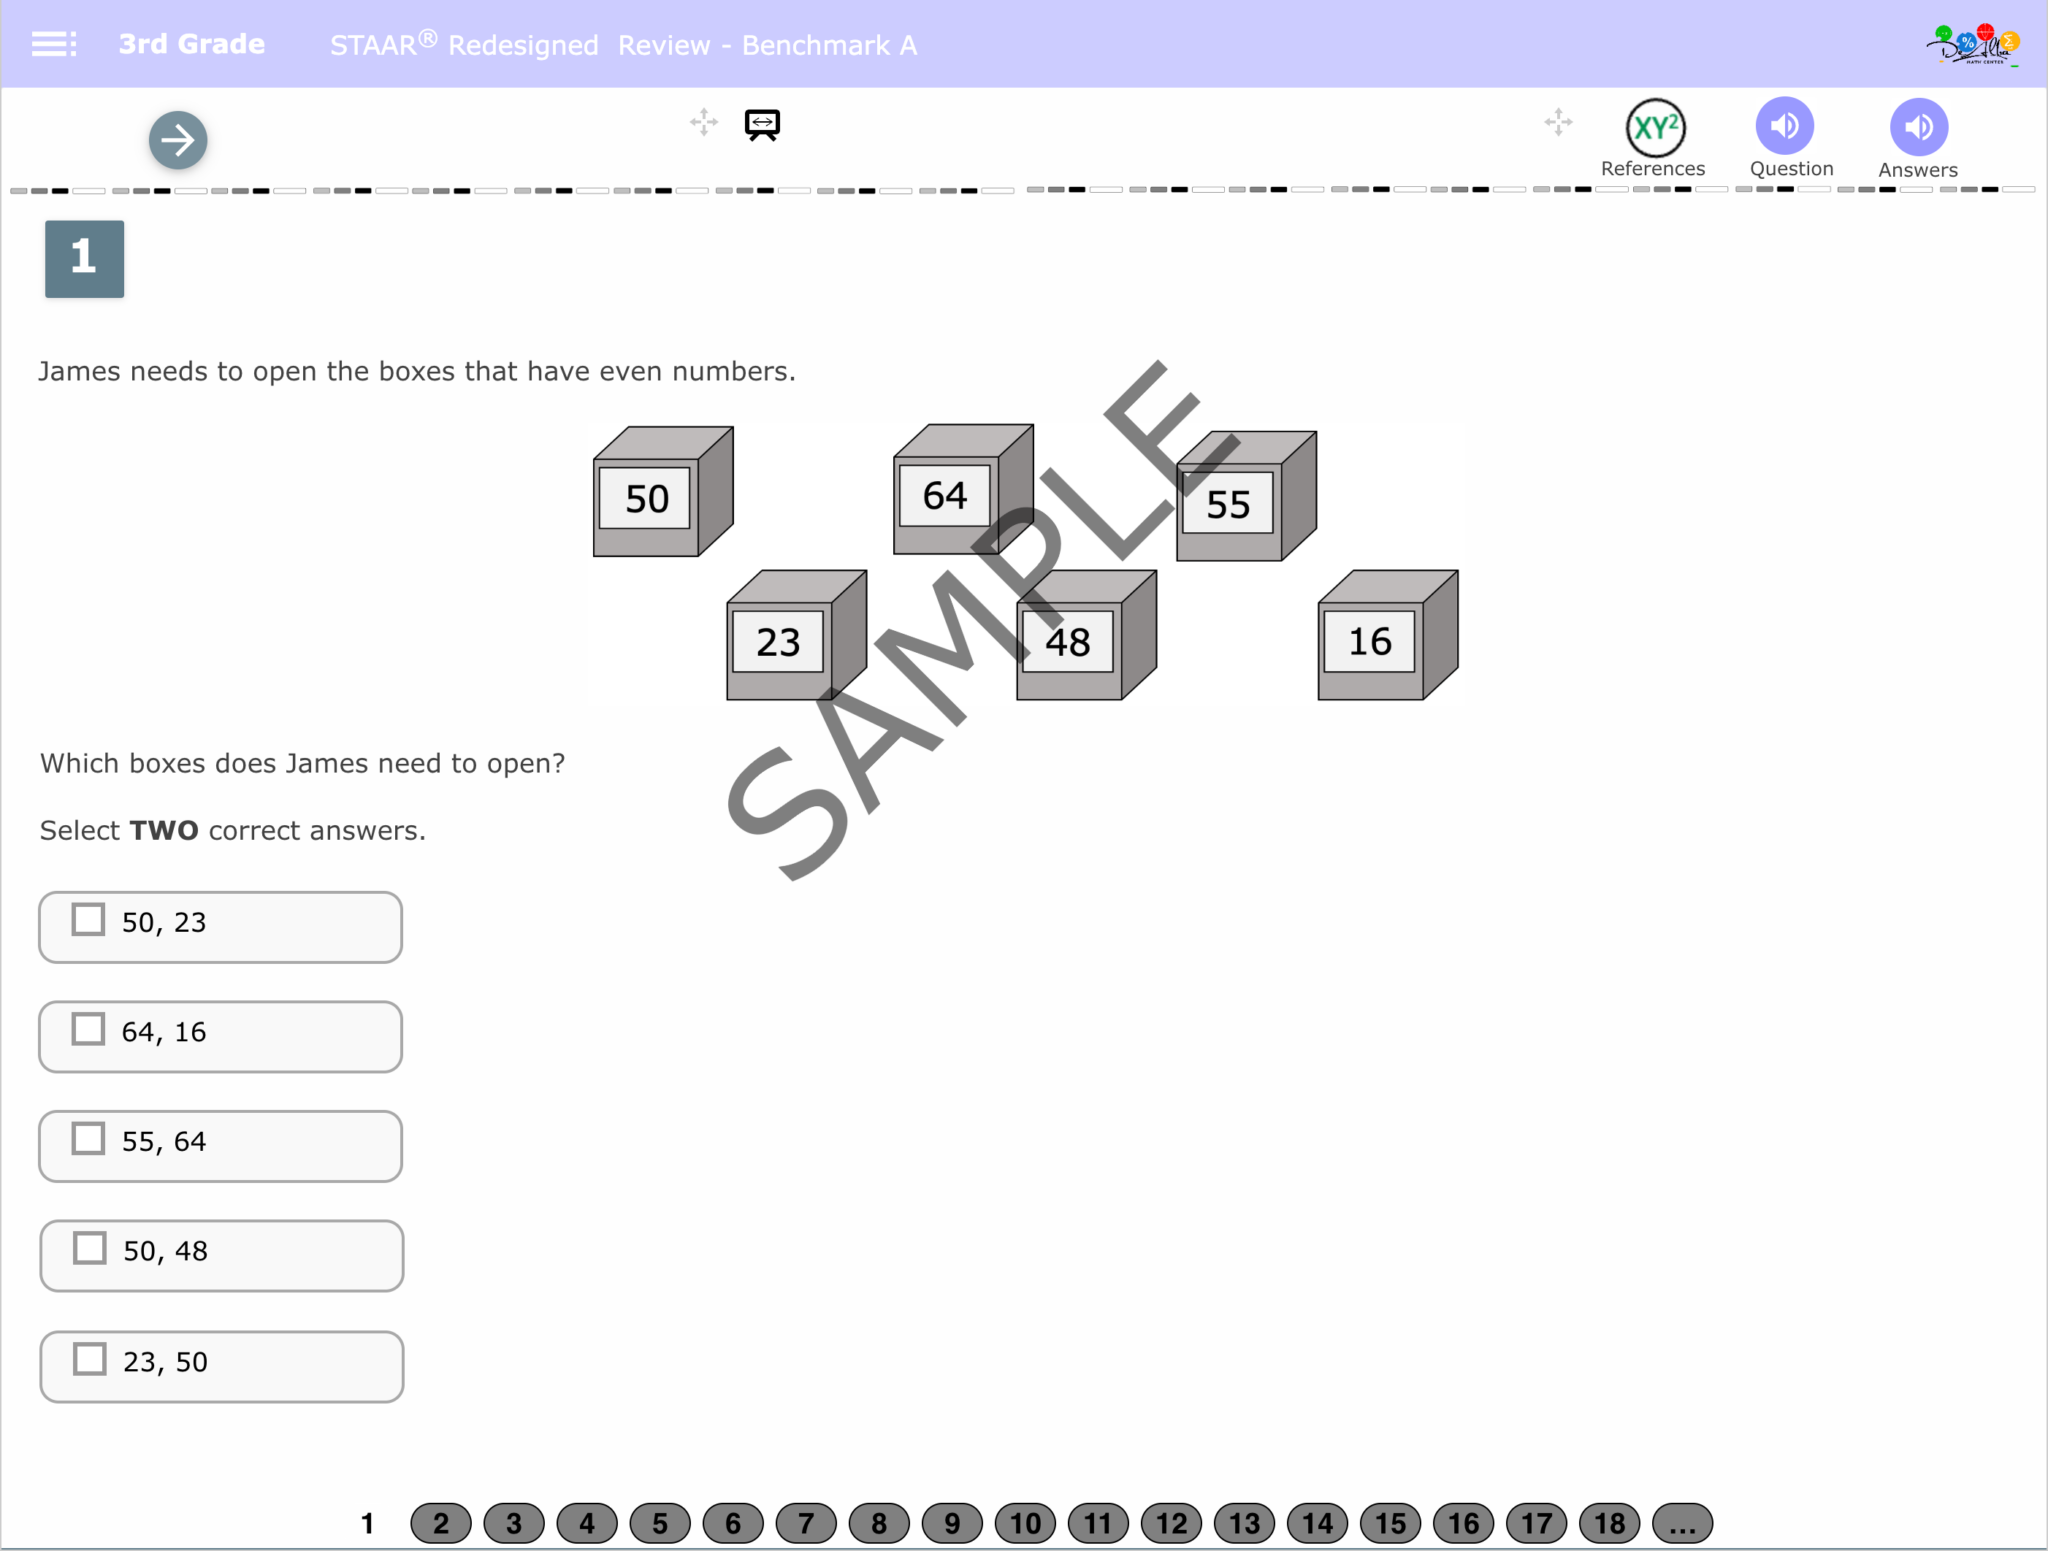Check the 50, 23 answer box
This screenshot has width=2048, height=1551.
(89, 920)
